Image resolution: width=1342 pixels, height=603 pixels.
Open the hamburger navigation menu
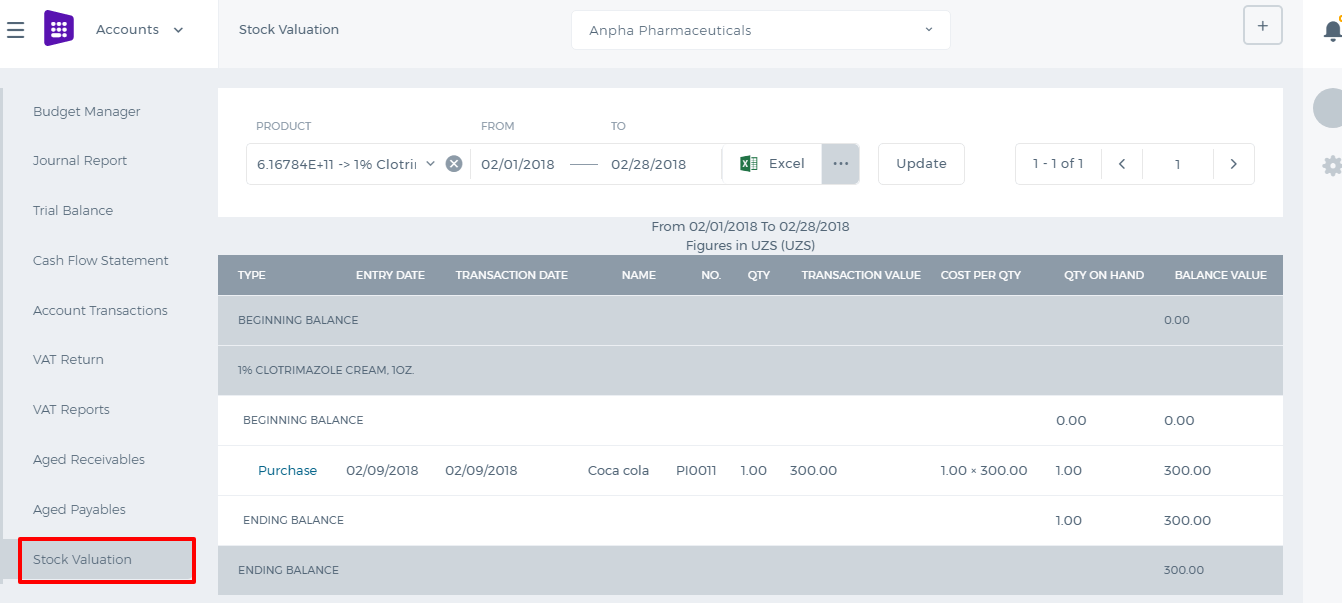pyautogui.click(x=15, y=30)
